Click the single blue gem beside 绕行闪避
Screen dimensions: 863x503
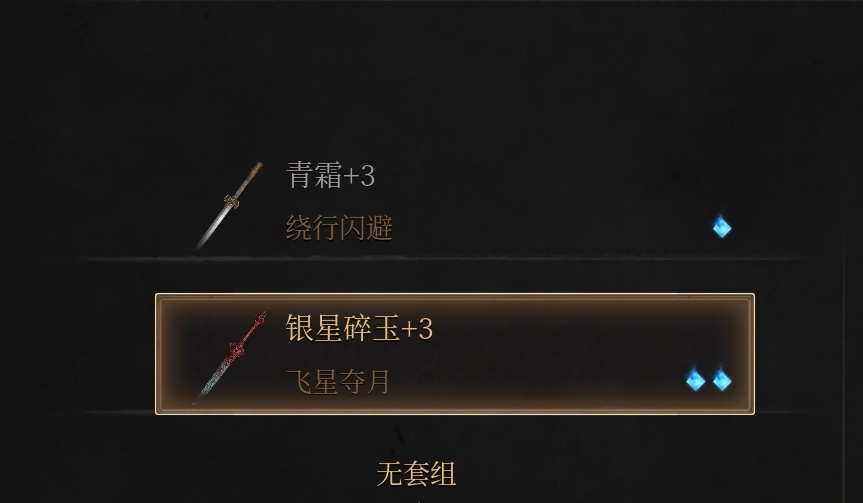coord(722,227)
